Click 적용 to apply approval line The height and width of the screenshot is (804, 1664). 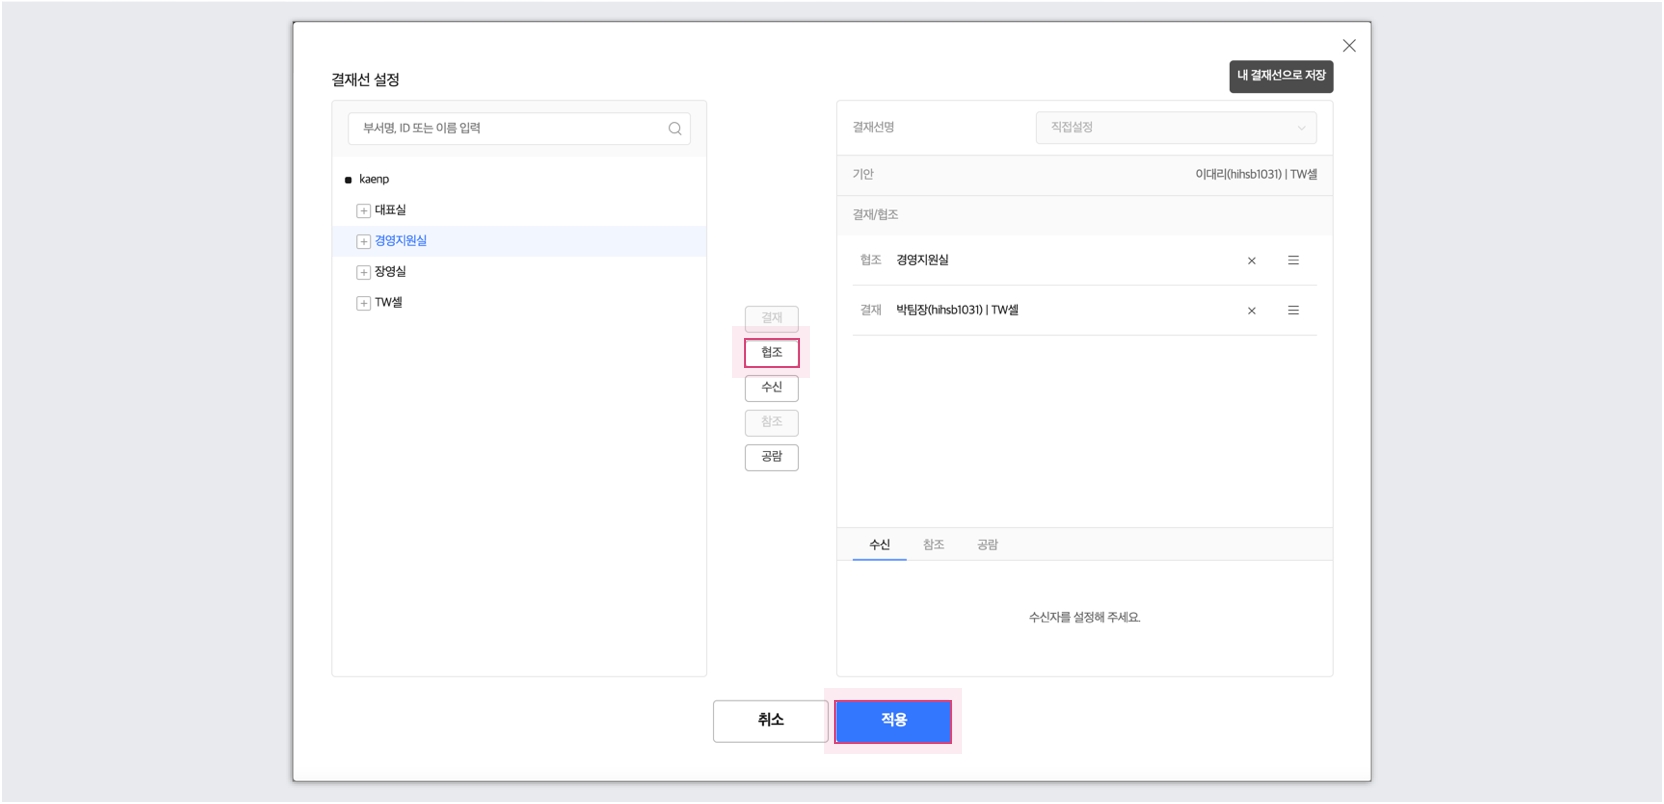point(893,721)
